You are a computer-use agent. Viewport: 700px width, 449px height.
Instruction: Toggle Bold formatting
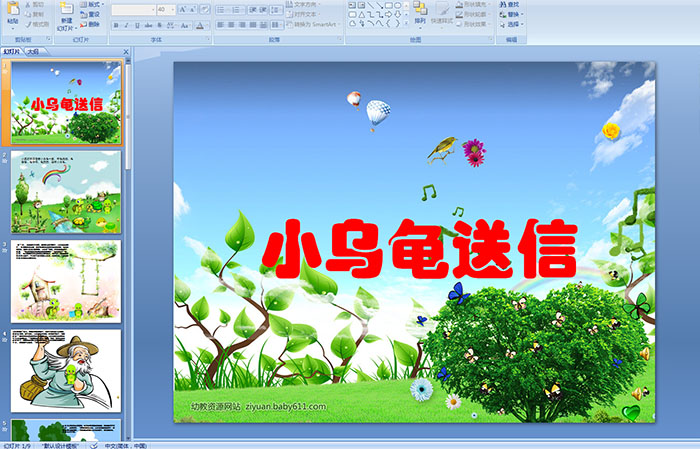(x=116, y=25)
